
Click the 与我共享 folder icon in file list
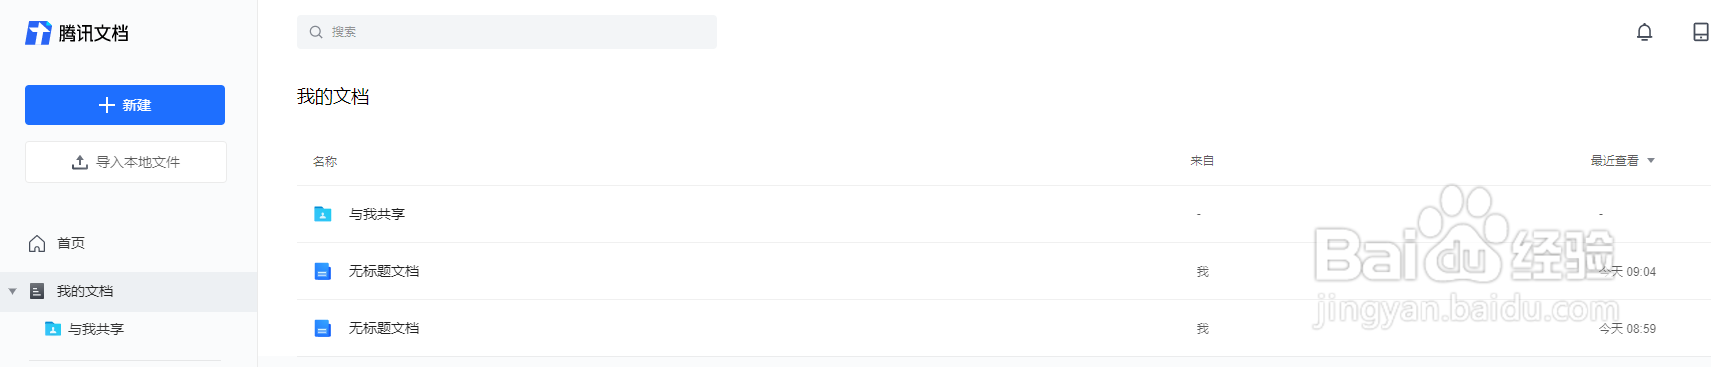(x=323, y=214)
